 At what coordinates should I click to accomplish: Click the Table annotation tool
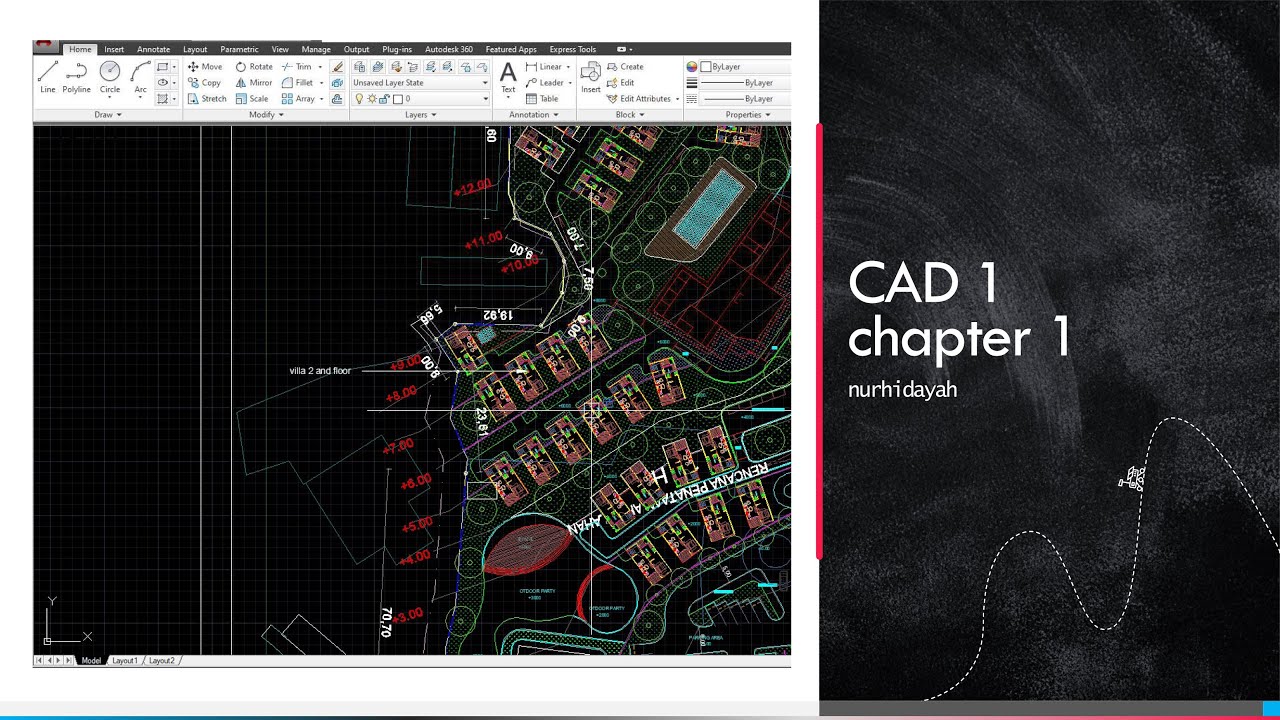point(542,99)
